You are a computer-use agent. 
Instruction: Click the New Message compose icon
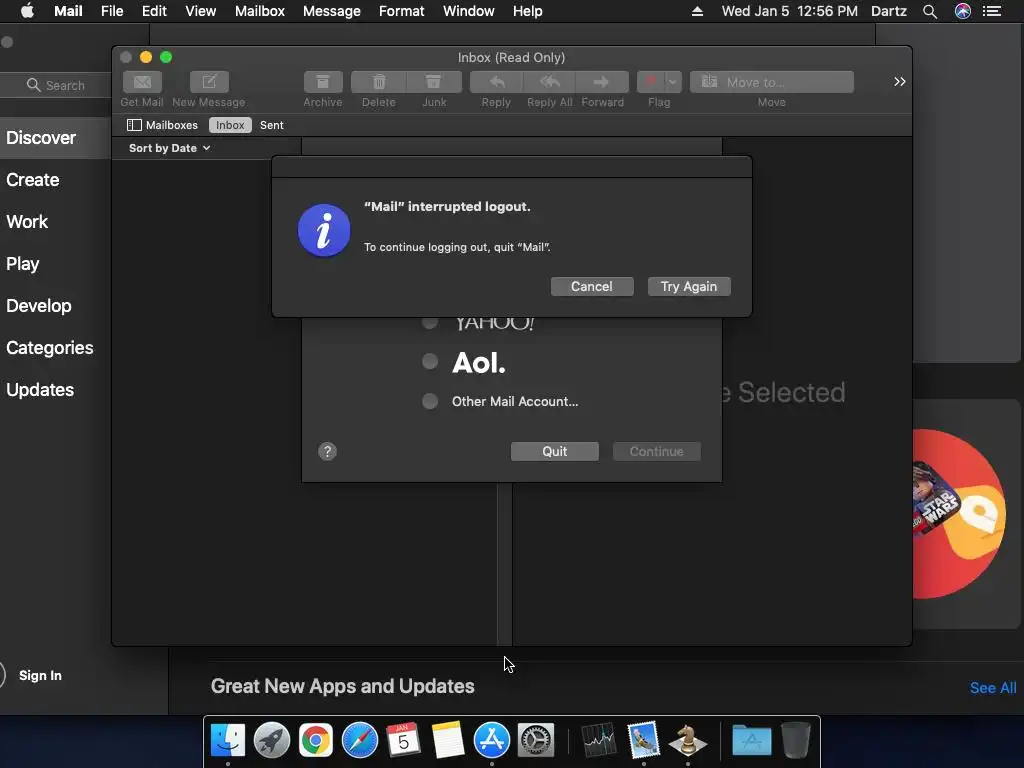click(x=209, y=82)
